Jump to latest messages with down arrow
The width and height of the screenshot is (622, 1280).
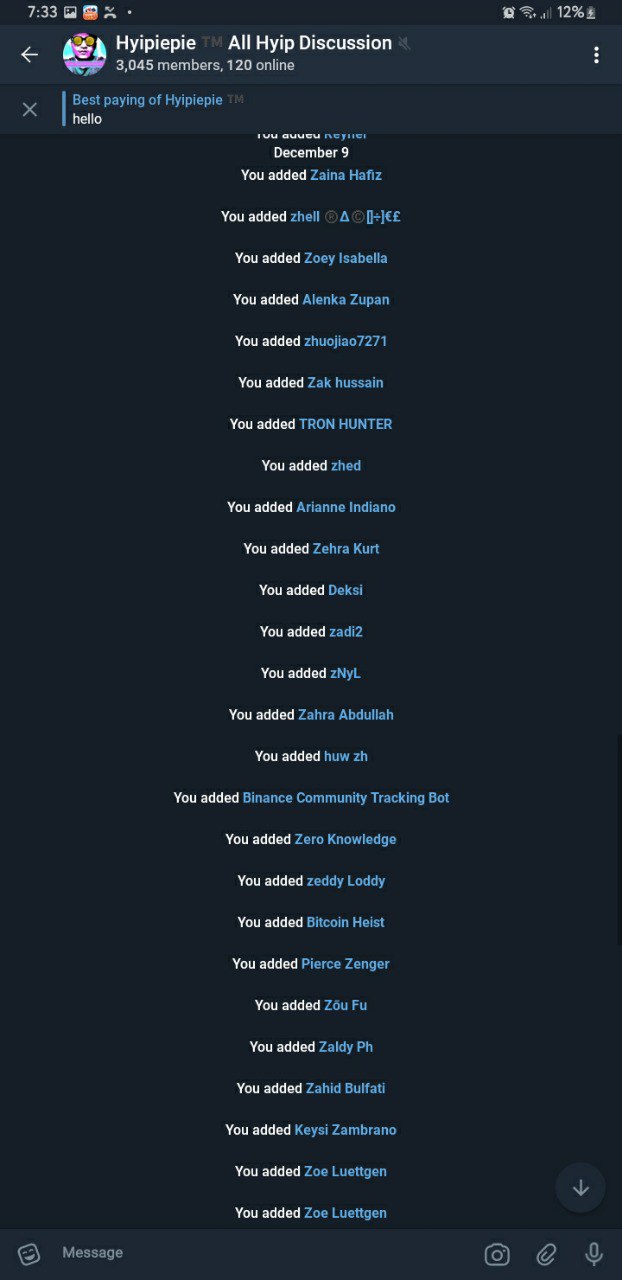tap(580, 1188)
